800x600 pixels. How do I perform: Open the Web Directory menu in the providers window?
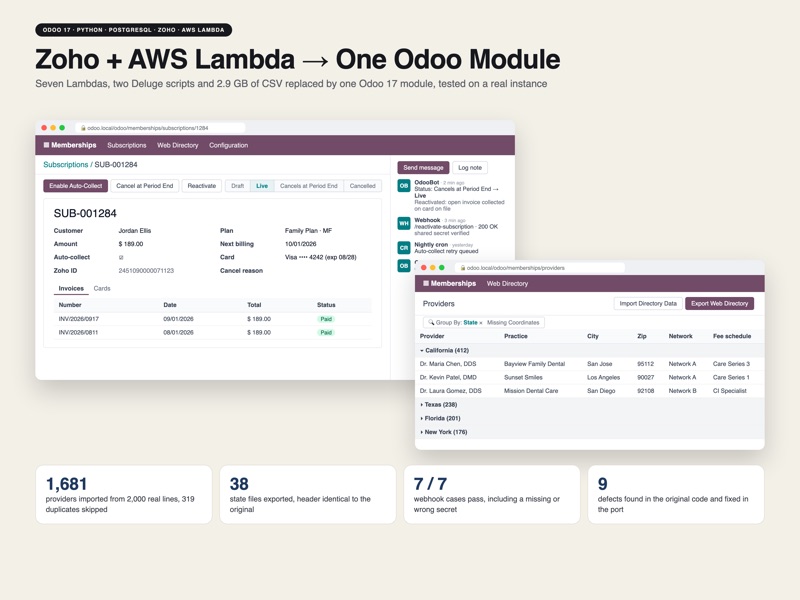[507, 284]
